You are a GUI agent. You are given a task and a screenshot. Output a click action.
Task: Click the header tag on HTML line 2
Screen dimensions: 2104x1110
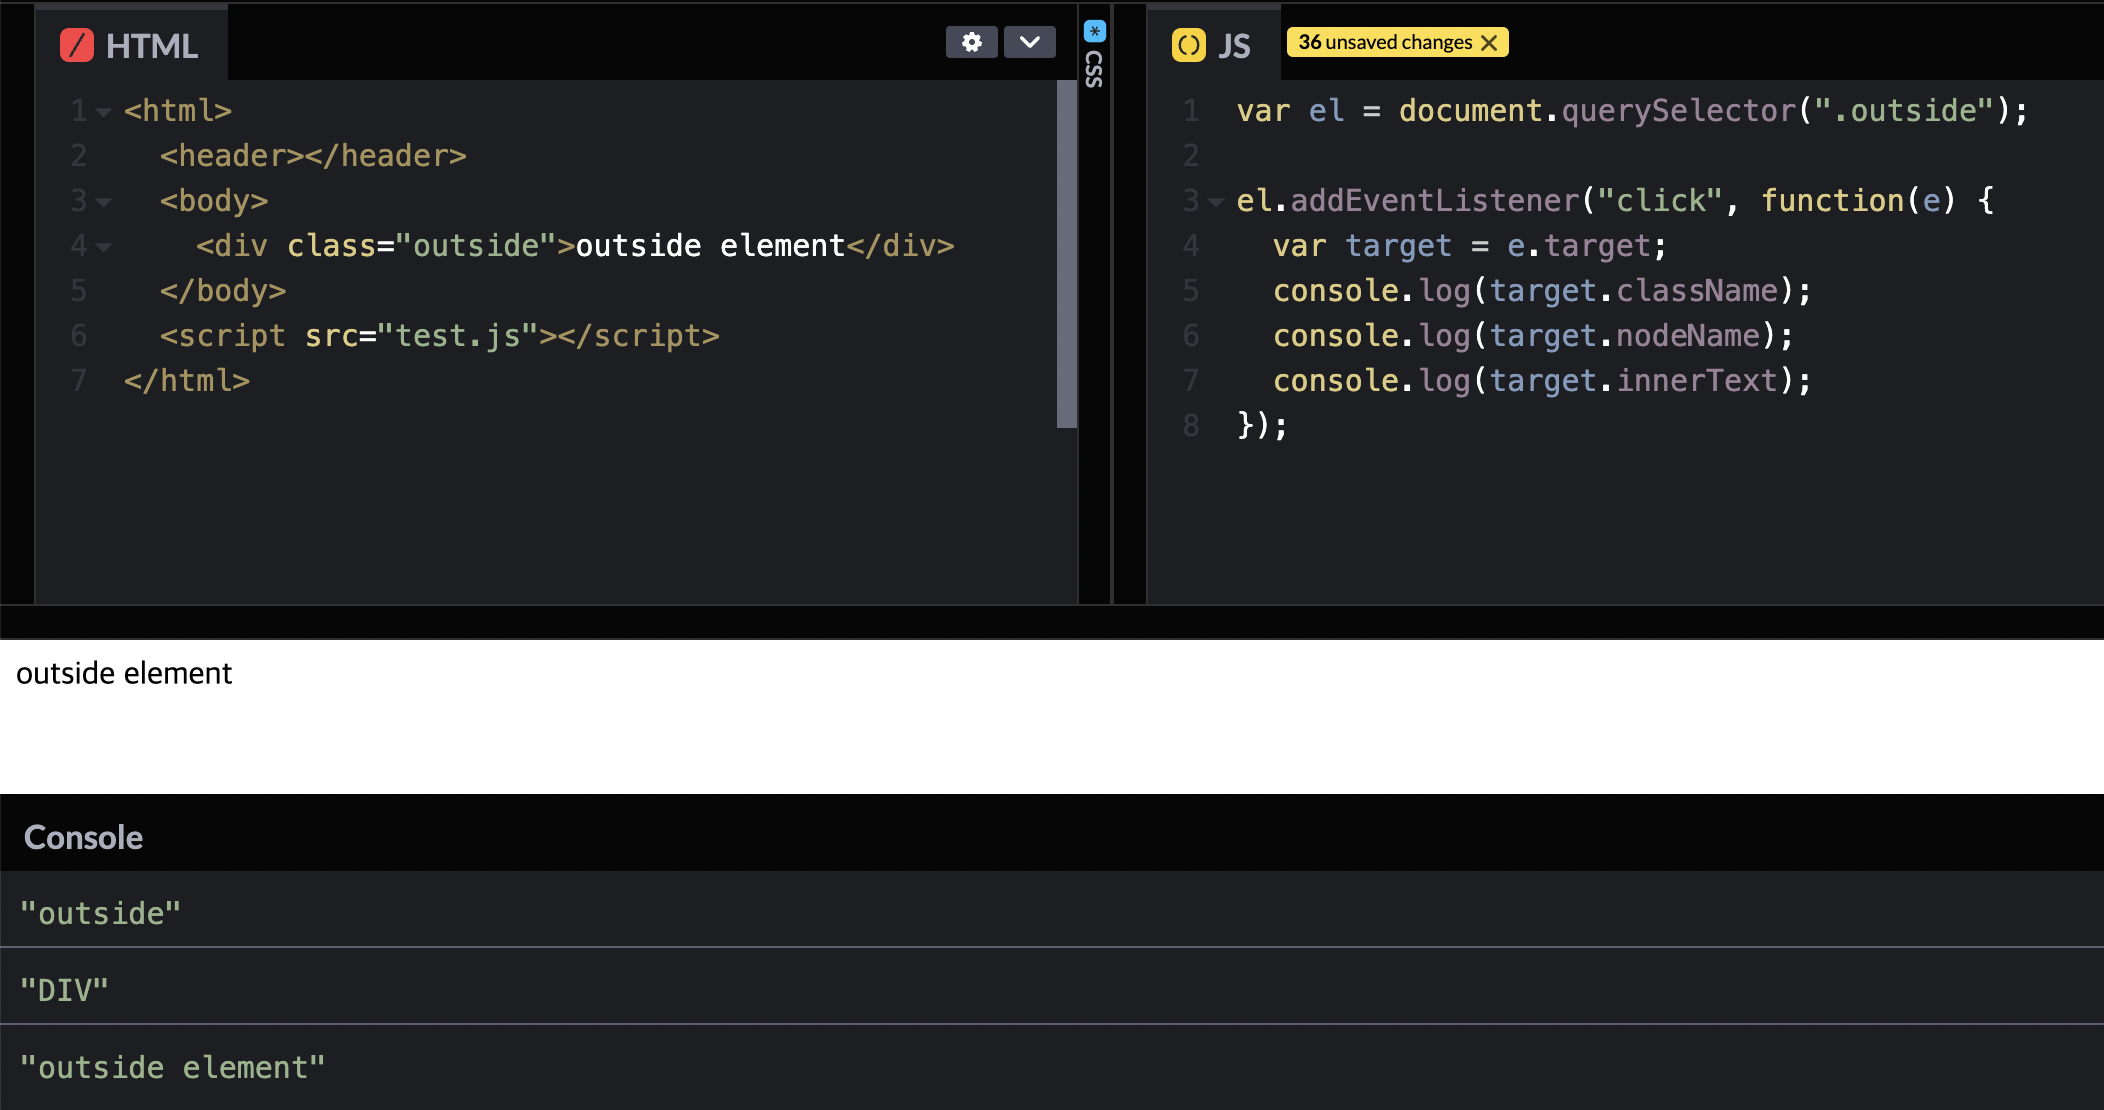(x=313, y=156)
